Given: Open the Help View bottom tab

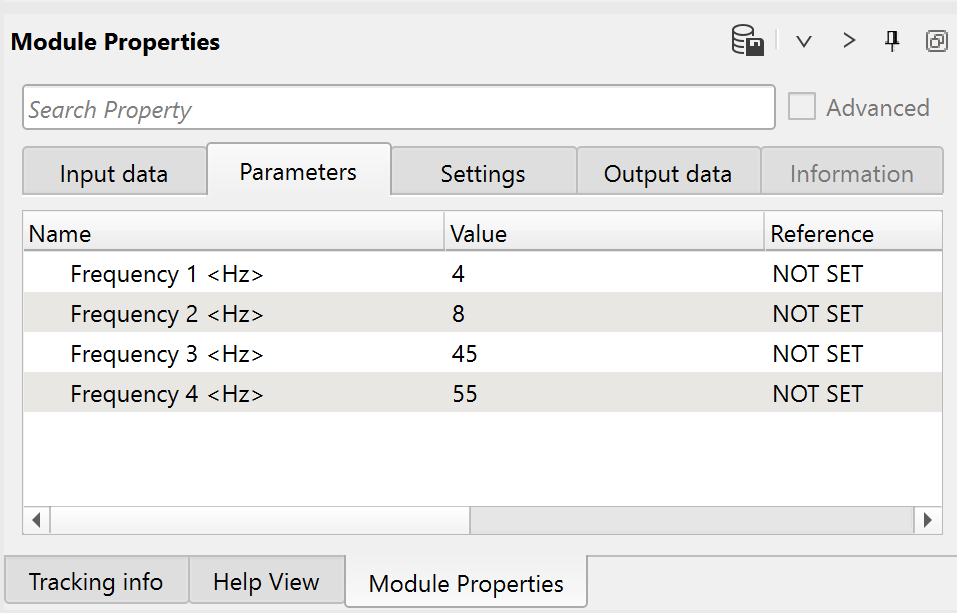Looking at the screenshot, I should (267, 581).
